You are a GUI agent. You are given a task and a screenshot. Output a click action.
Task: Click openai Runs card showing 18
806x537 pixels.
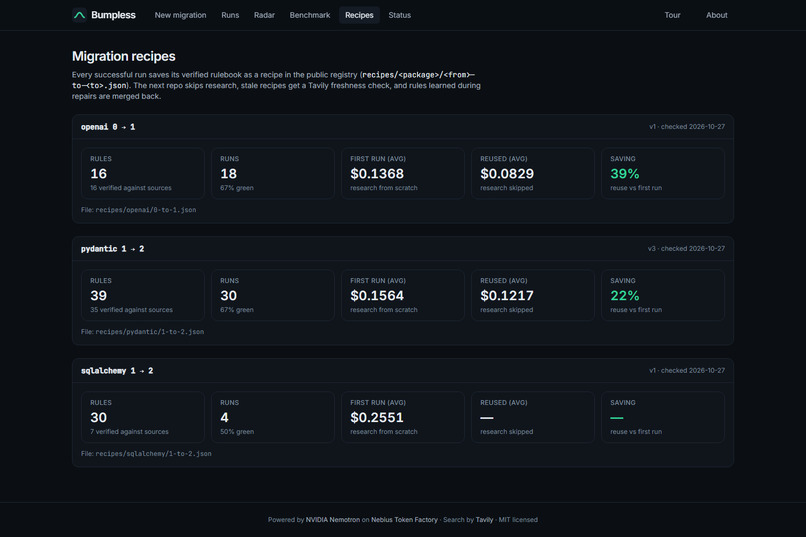coord(273,174)
